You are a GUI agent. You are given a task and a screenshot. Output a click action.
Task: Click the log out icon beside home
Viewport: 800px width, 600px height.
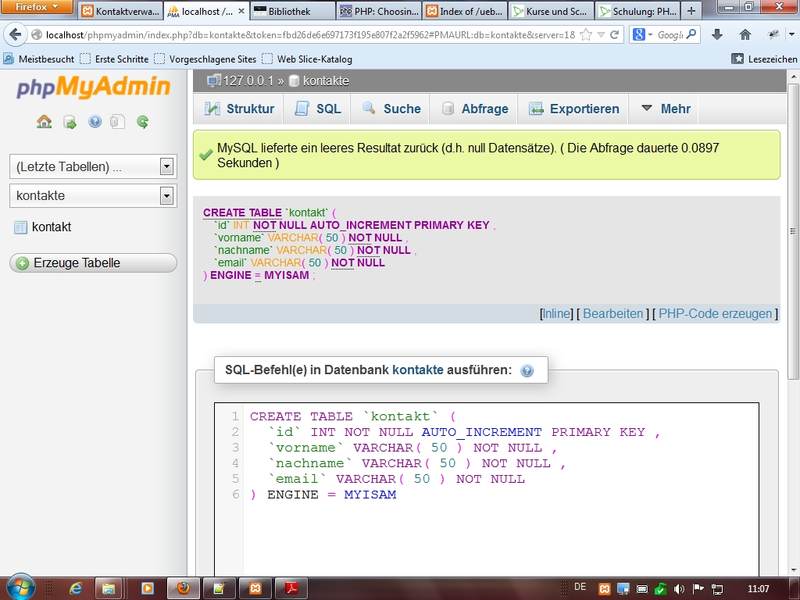pos(69,122)
